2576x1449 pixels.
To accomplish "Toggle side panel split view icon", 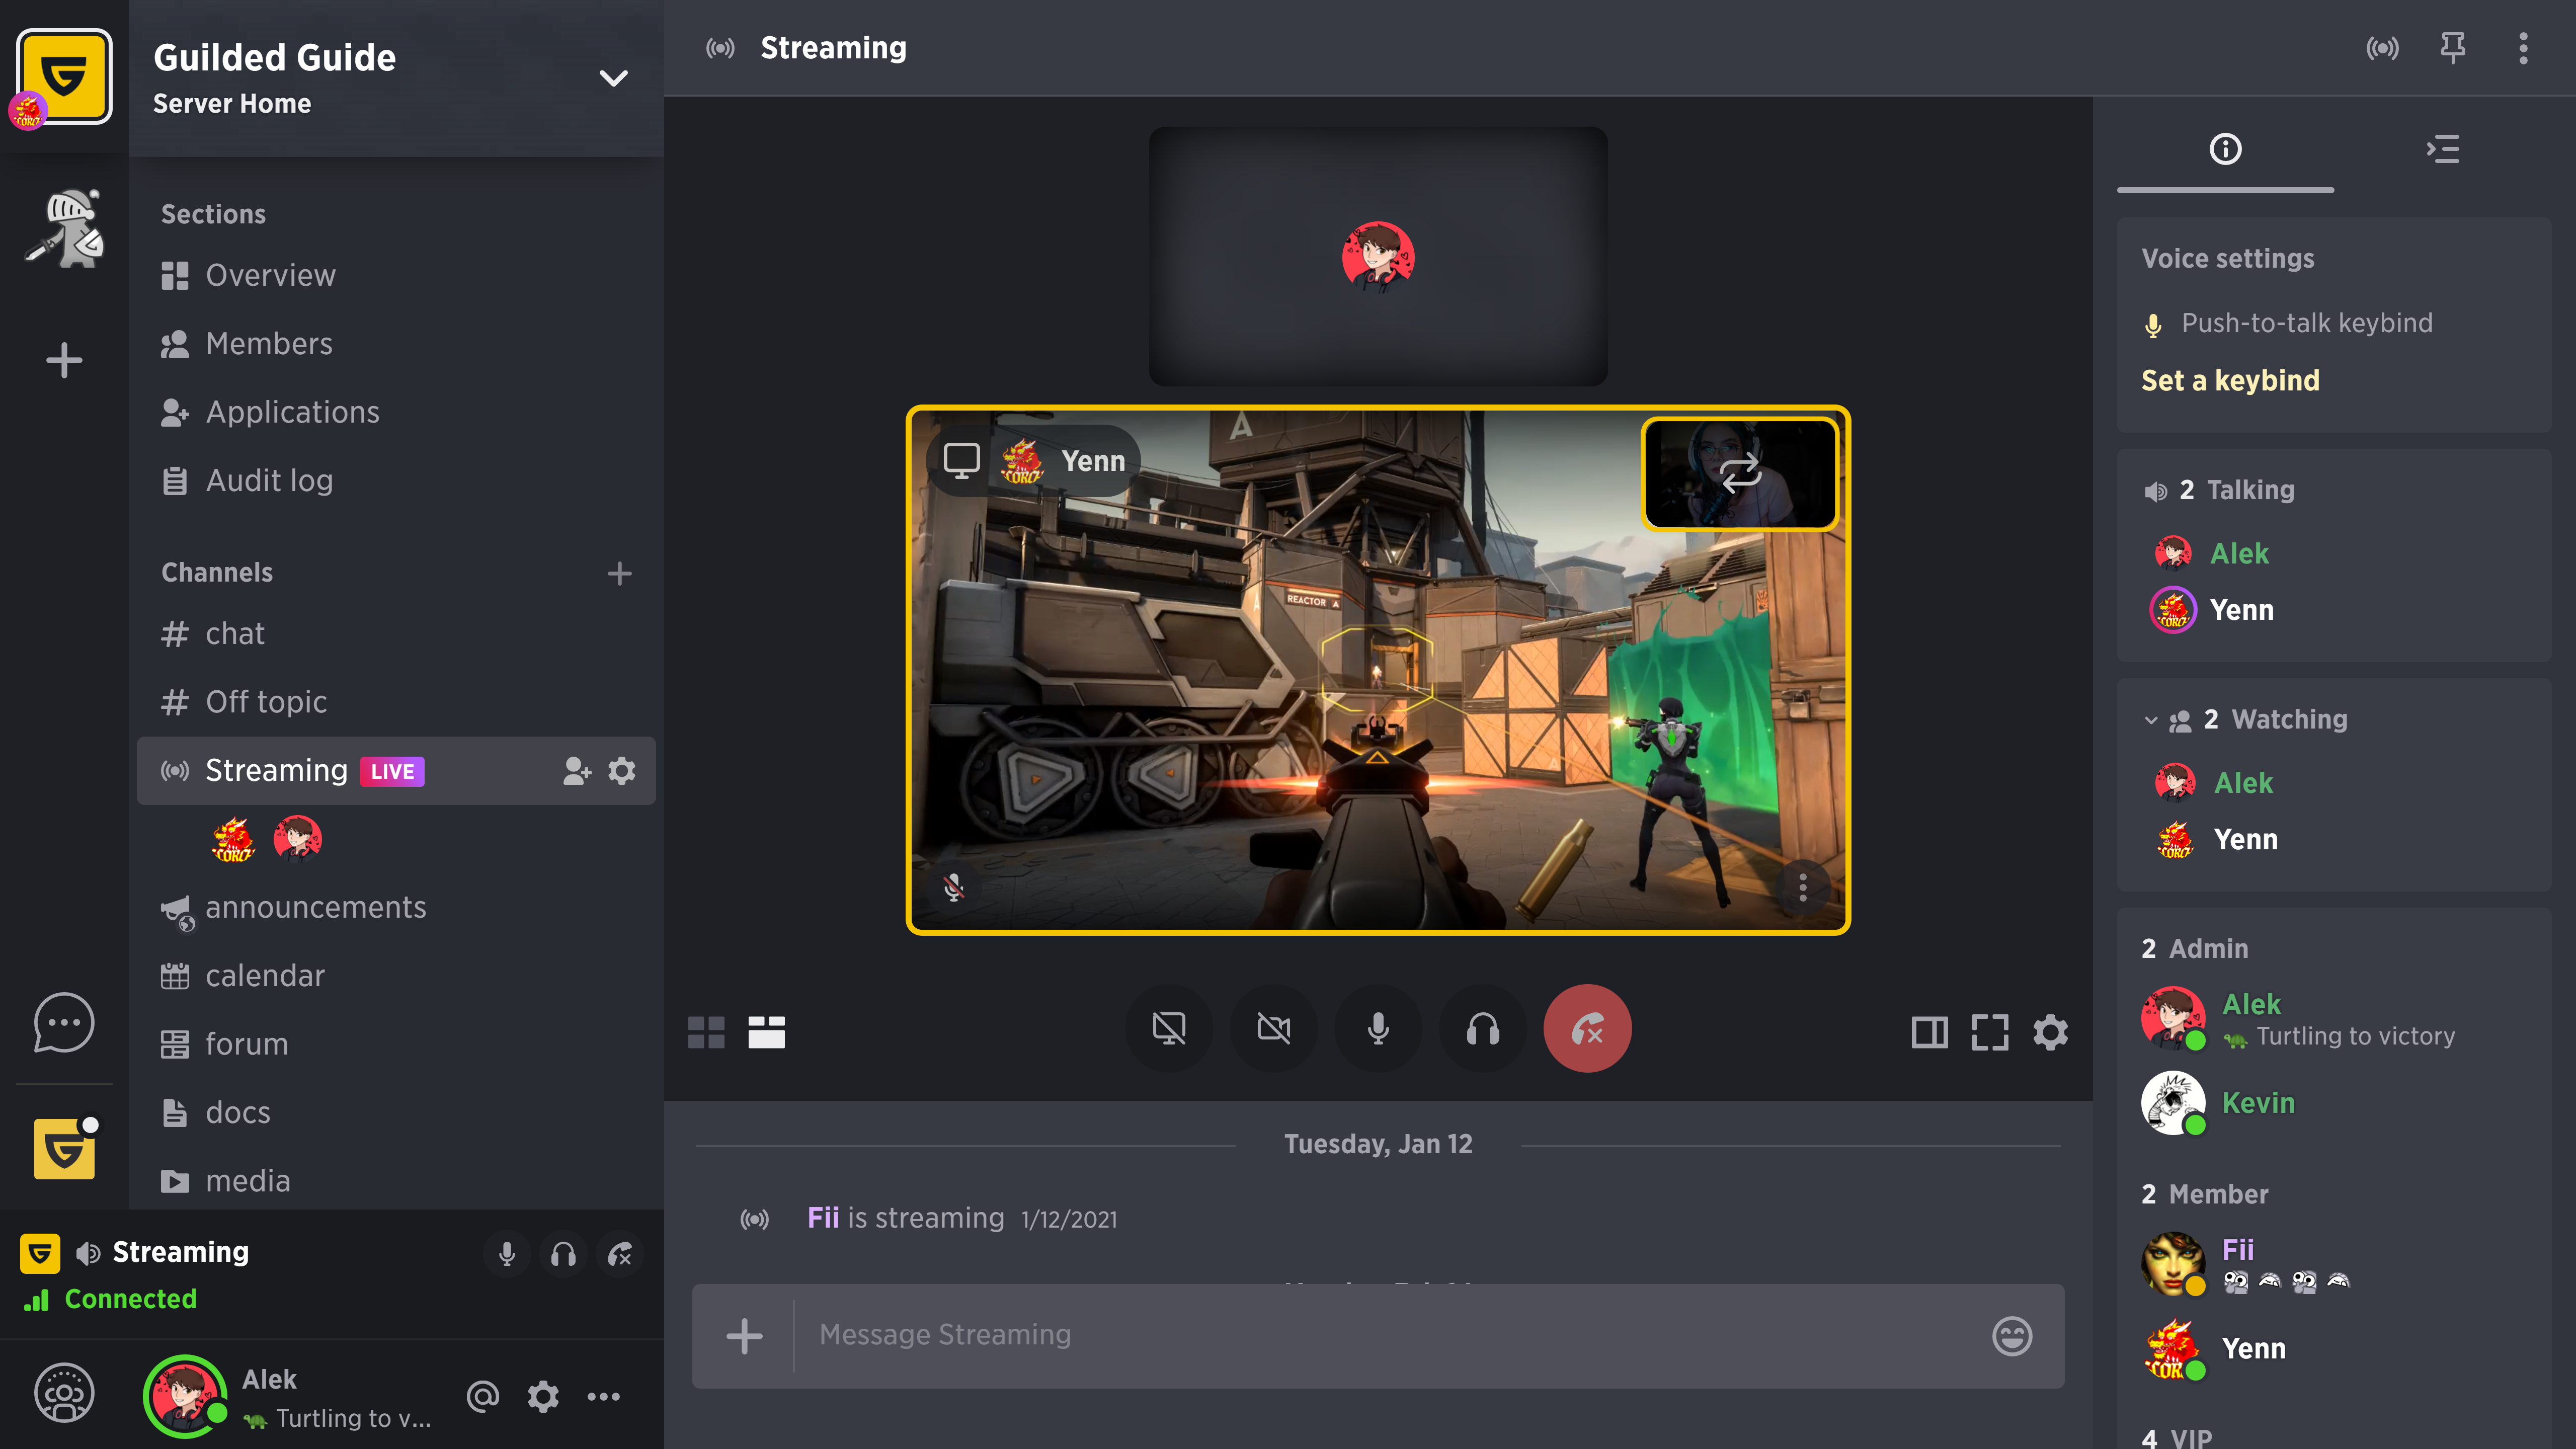I will point(1929,1032).
